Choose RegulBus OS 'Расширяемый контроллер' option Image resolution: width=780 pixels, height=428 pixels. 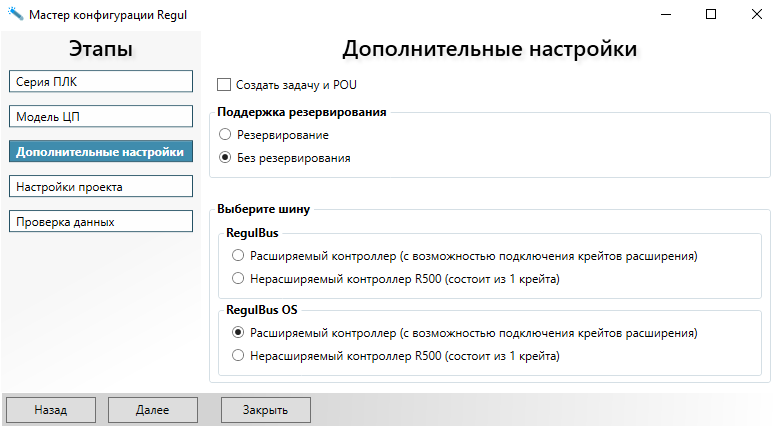coord(238,332)
